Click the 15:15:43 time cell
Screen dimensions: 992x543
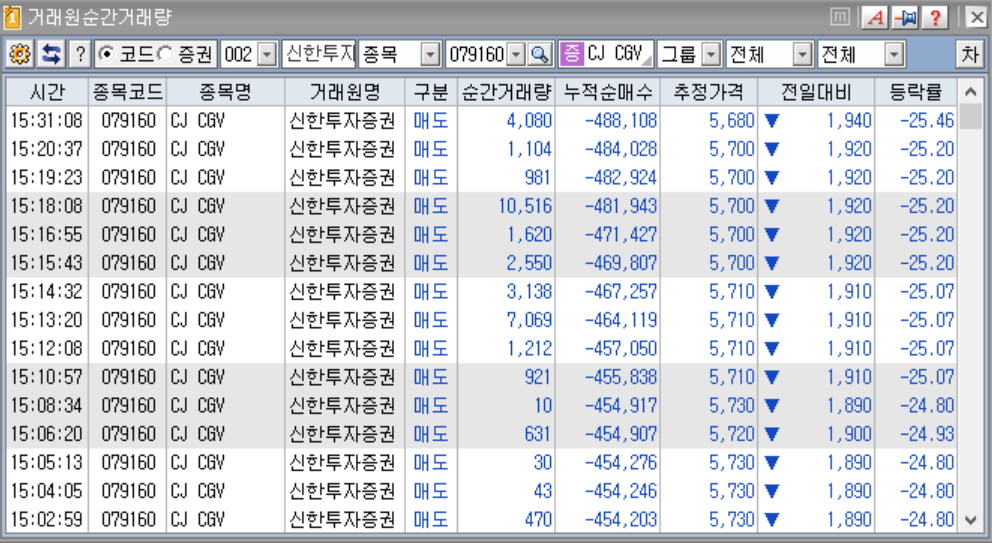pyautogui.click(x=47, y=263)
